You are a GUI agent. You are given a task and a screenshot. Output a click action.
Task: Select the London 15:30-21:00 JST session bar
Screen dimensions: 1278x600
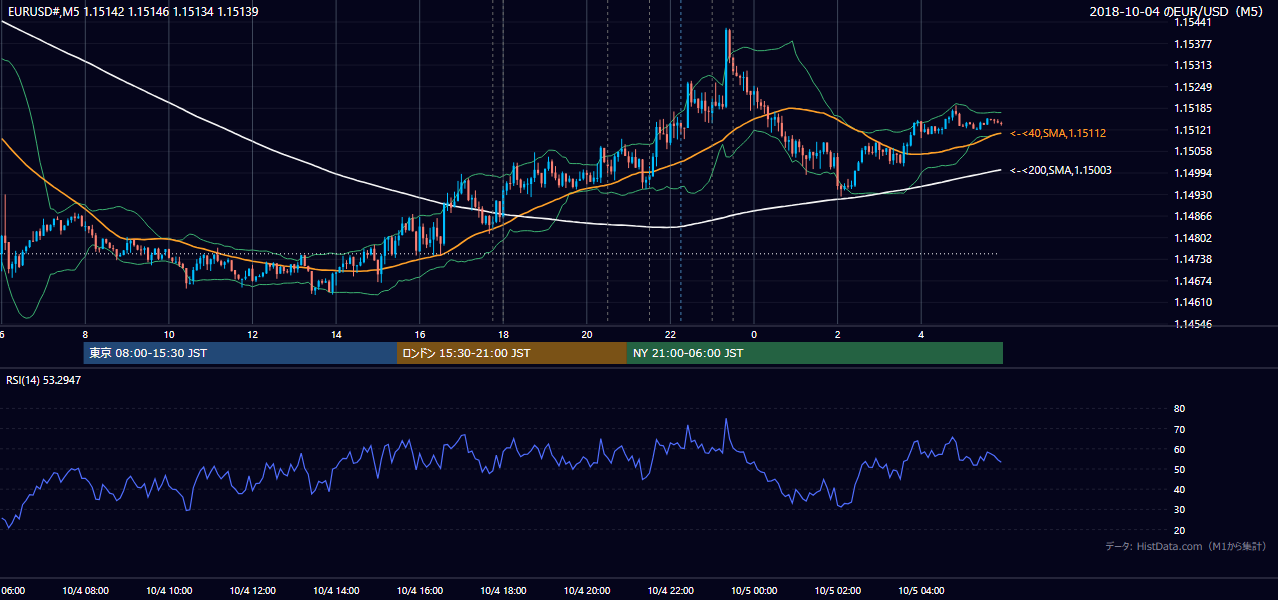point(512,353)
